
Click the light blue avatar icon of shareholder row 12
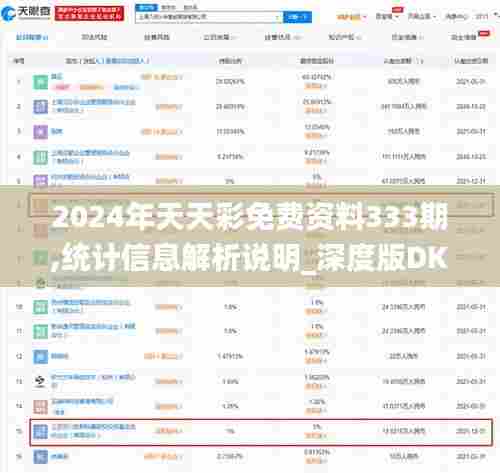pyautogui.click(x=40, y=356)
